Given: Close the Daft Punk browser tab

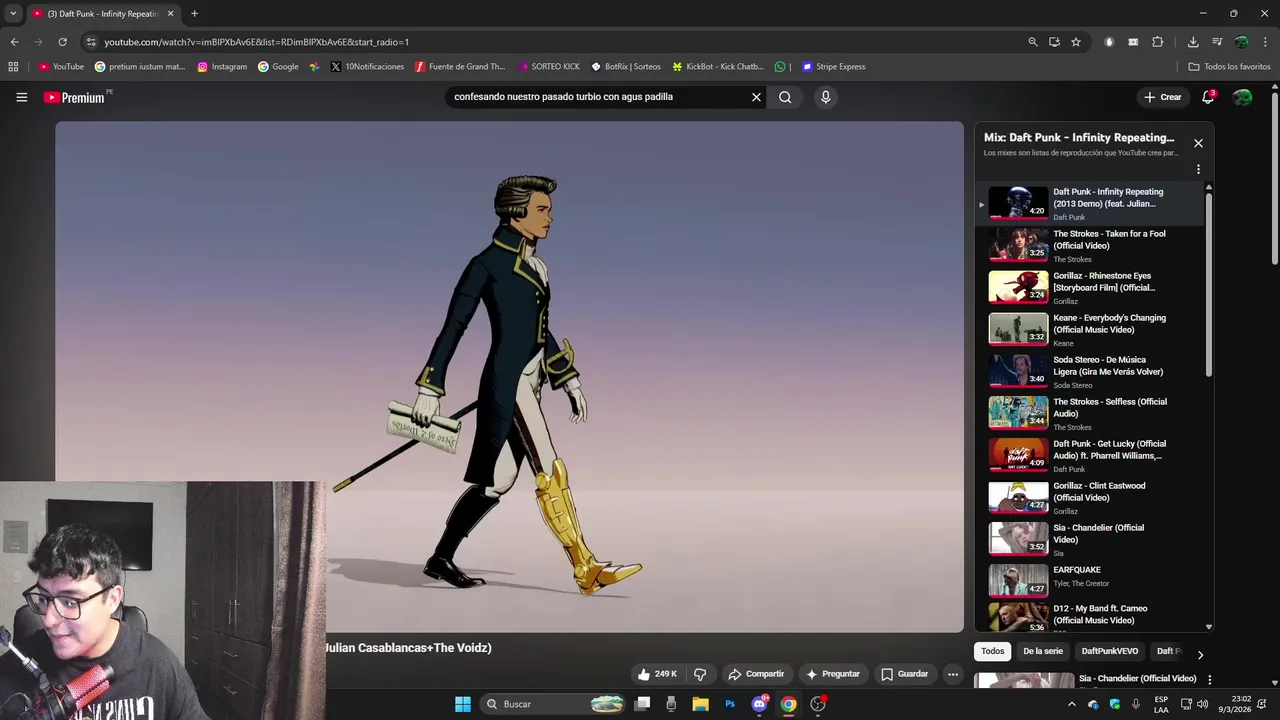Looking at the screenshot, I should click(x=170, y=14).
